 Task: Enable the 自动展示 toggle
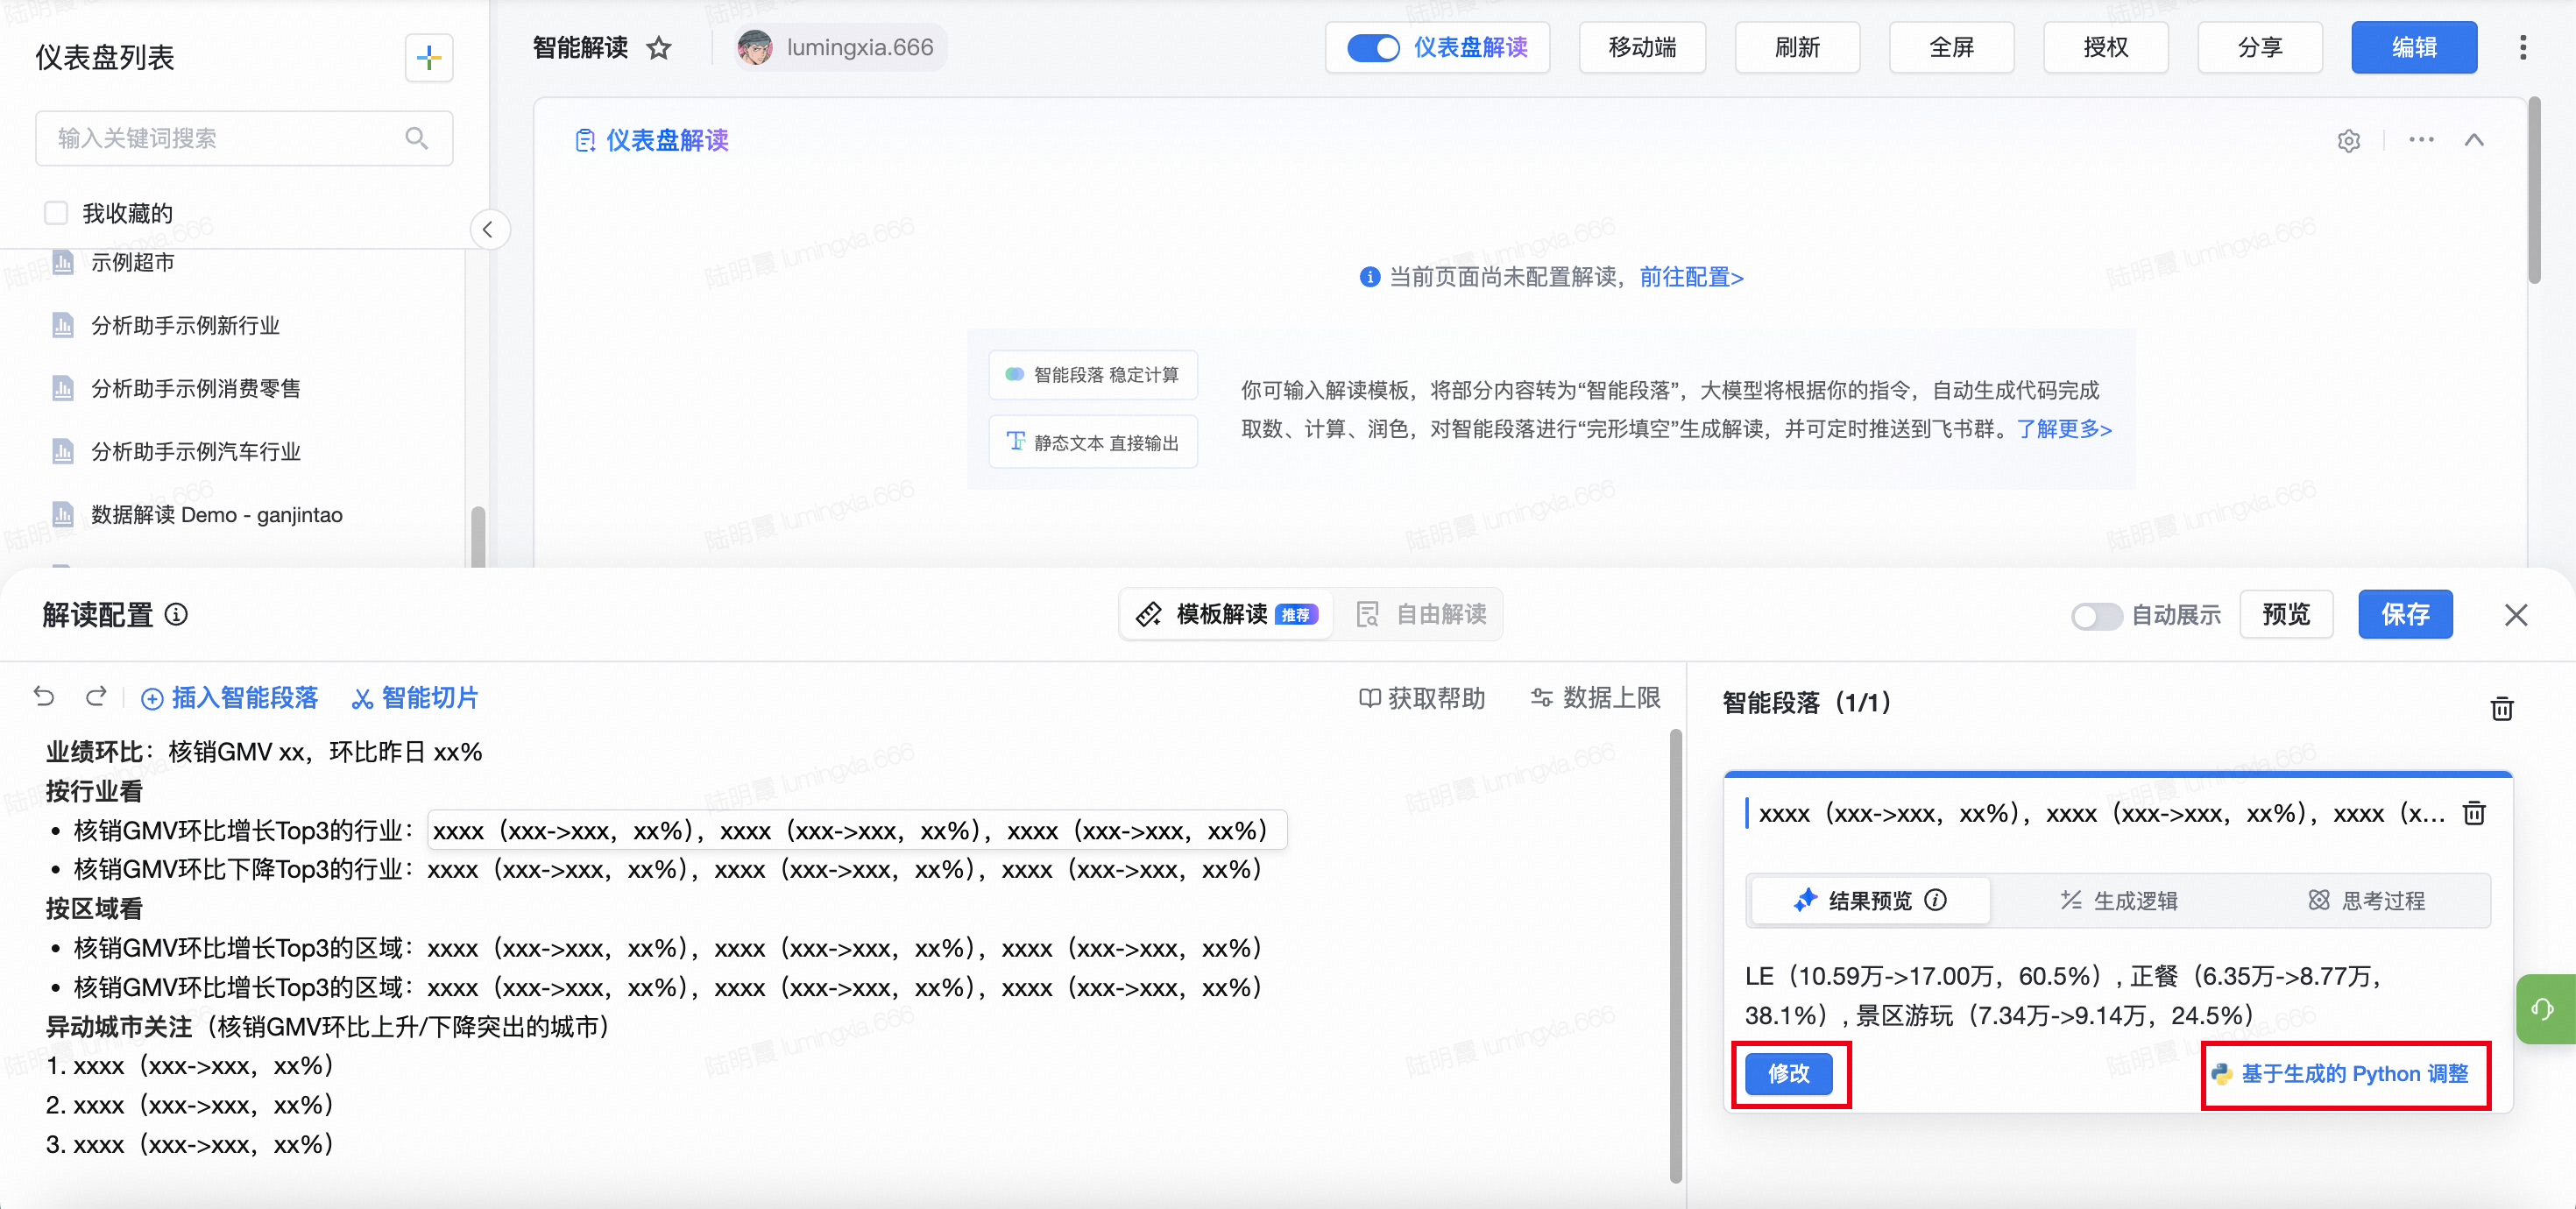coord(2095,615)
